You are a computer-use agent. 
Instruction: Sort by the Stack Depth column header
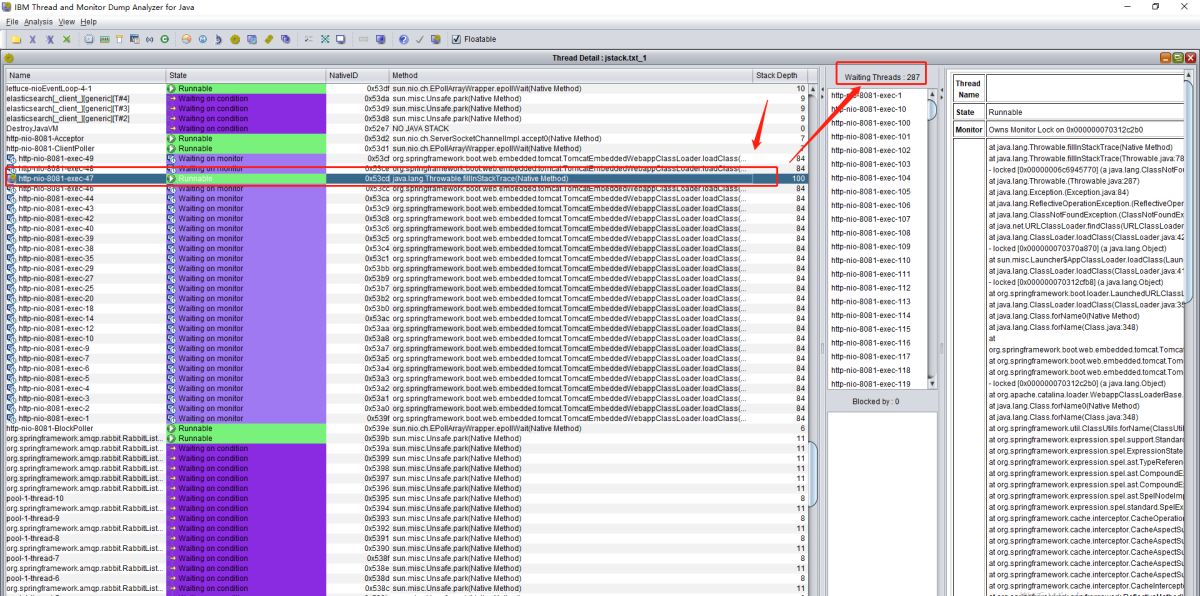(x=780, y=75)
